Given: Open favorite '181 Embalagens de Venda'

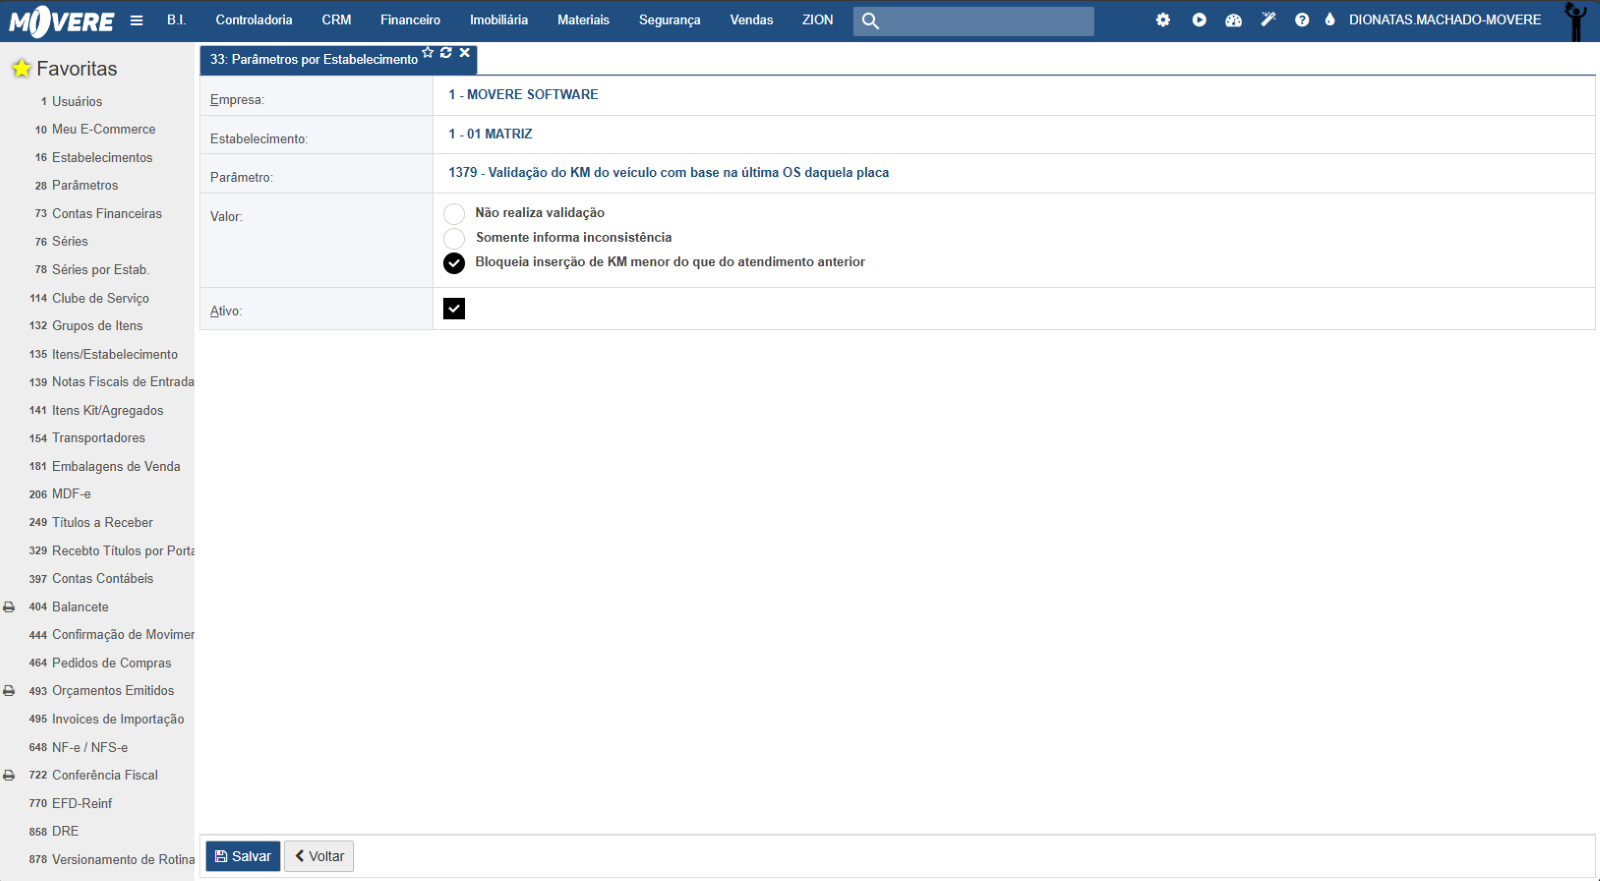Looking at the screenshot, I should (x=105, y=466).
